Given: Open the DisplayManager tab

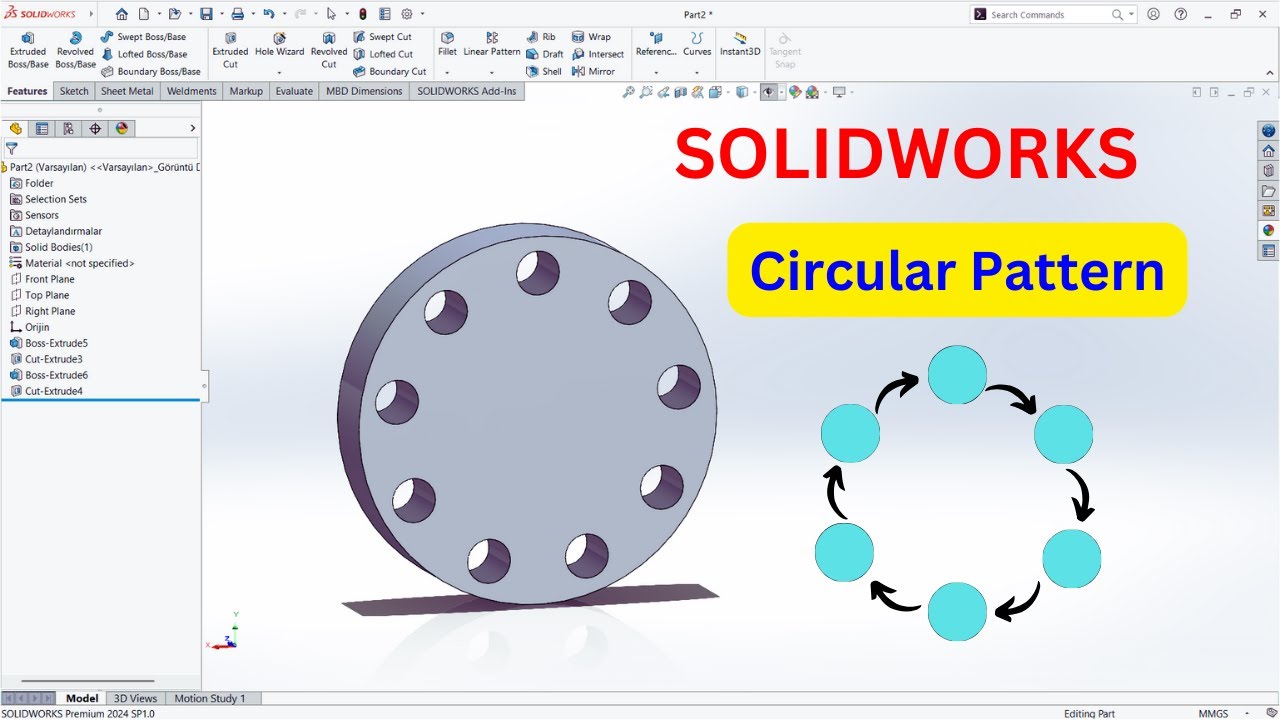Looking at the screenshot, I should (x=122, y=128).
